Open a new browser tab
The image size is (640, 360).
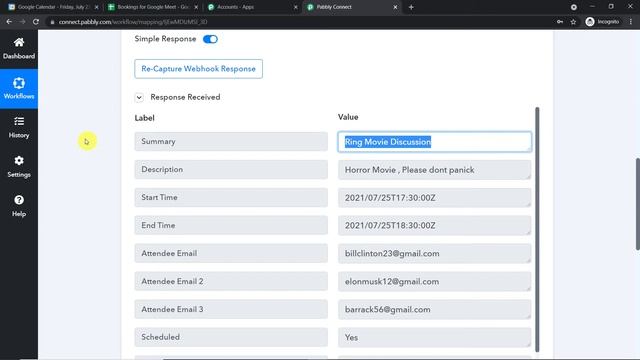click(411, 7)
